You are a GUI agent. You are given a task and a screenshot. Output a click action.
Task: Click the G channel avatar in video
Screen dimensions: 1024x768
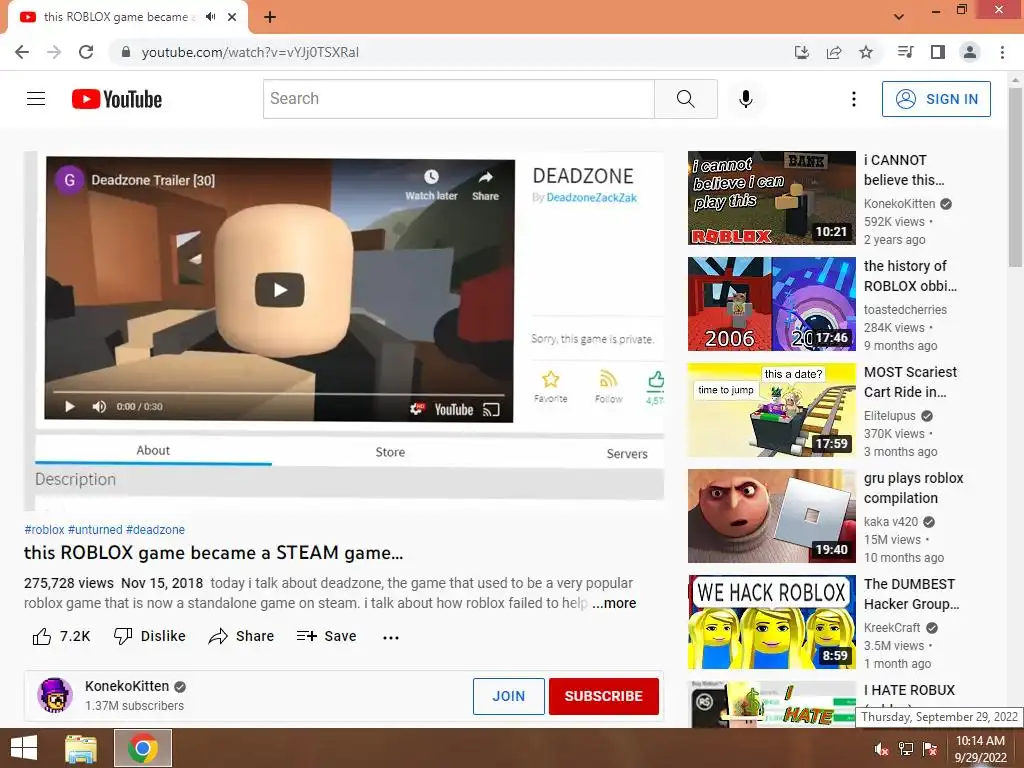(69, 180)
